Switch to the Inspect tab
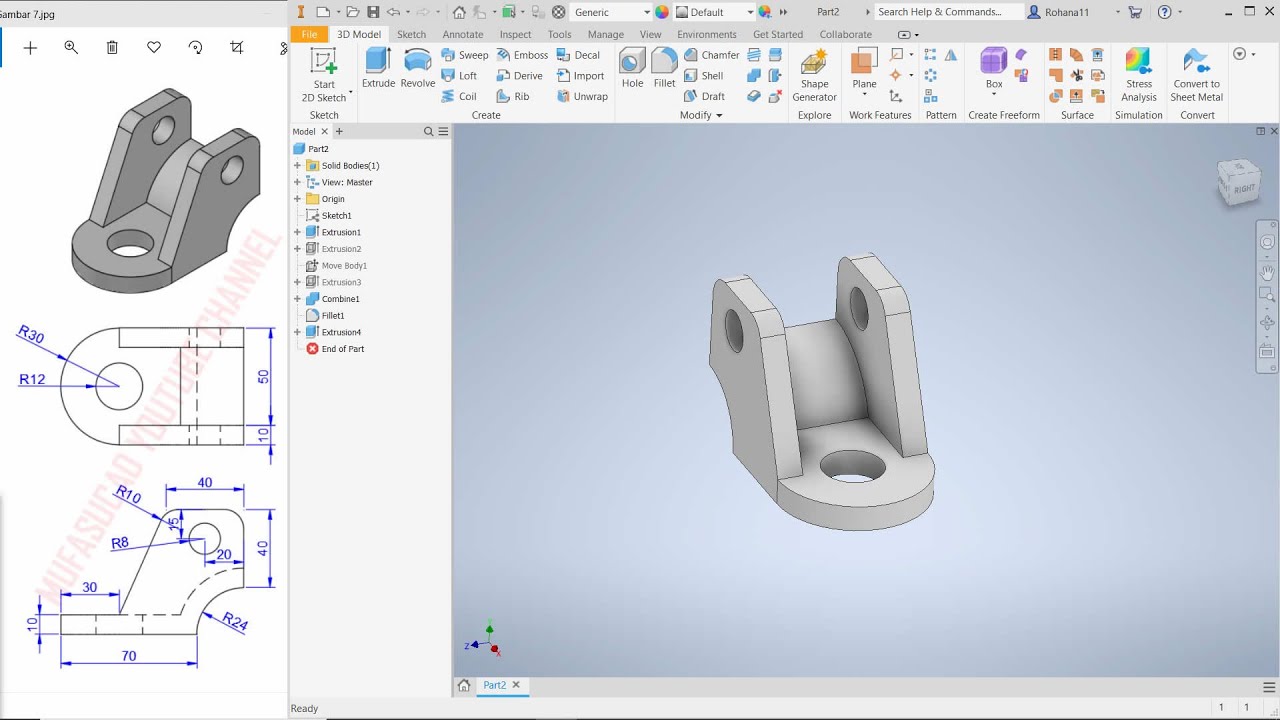1280x720 pixels. click(x=516, y=34)
